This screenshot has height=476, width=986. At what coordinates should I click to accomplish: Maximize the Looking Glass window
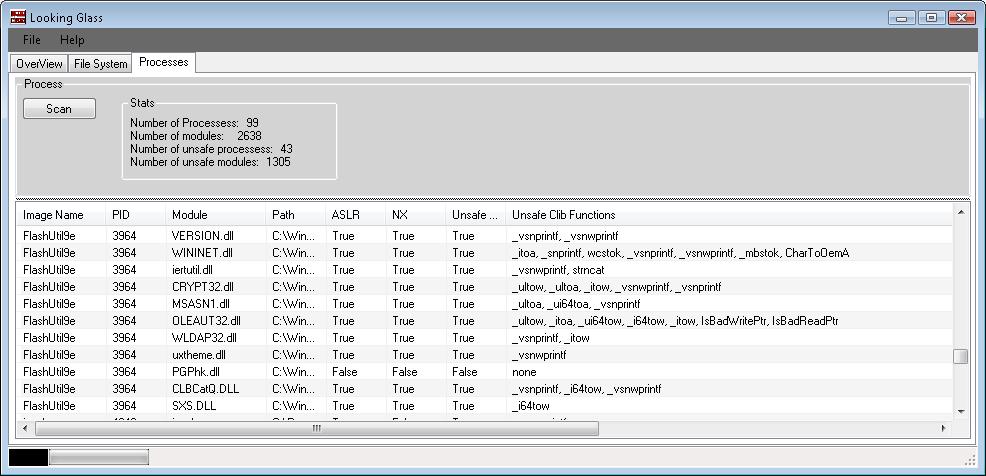click(931, 18)
